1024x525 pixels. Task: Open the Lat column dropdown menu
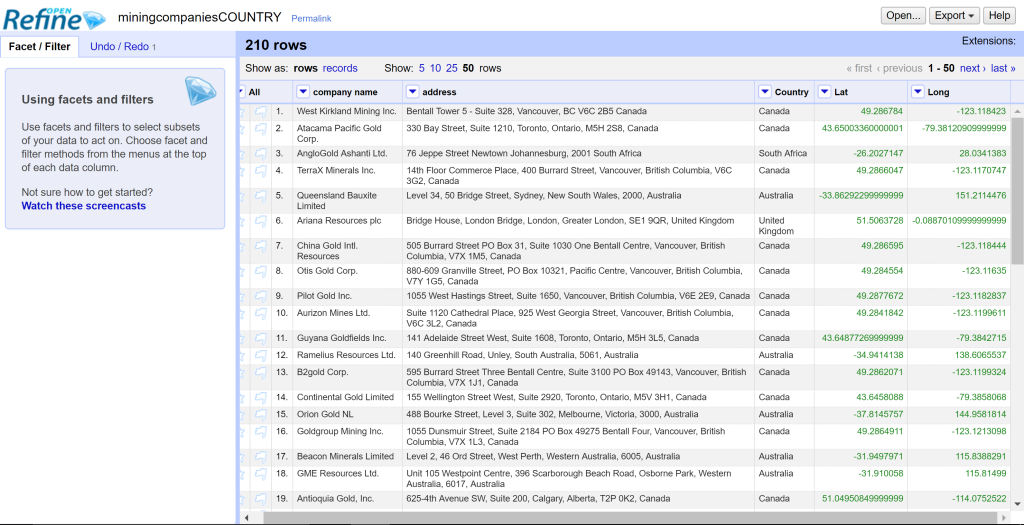click(825, 92)
